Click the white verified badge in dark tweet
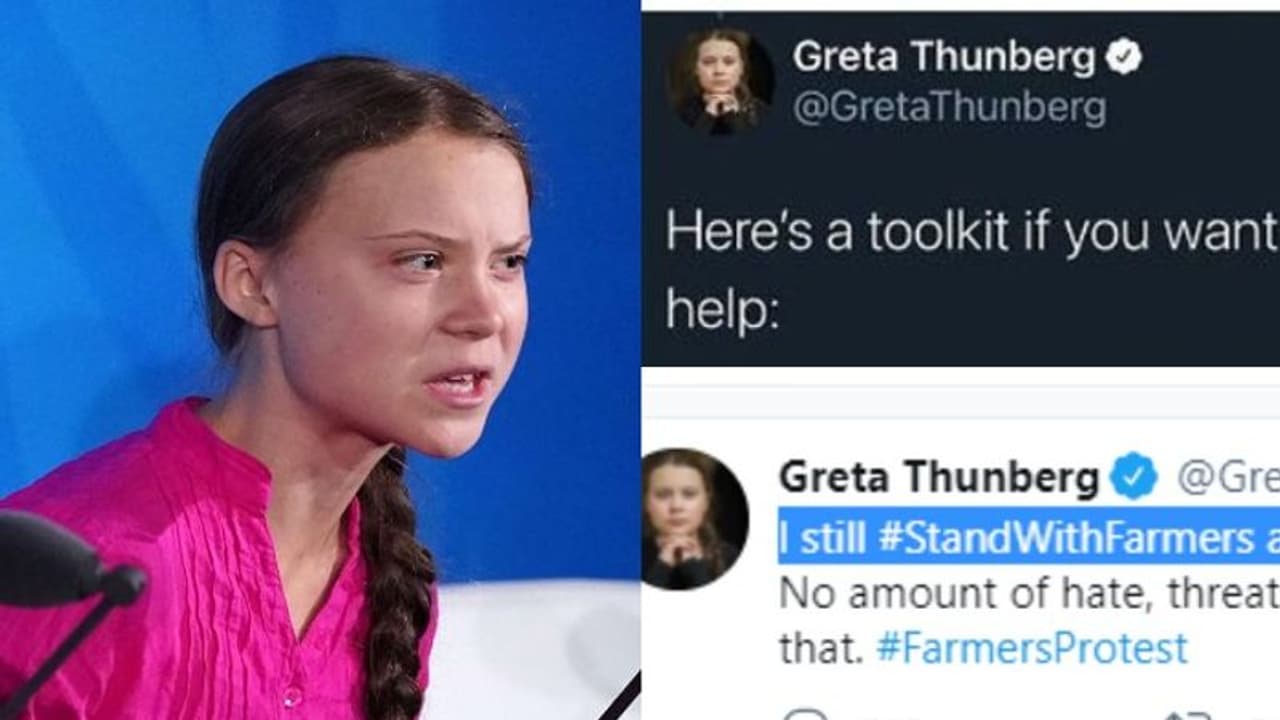Image resolution: width=1280 pixels, height=720 pixels. [x=1124, y=59]
